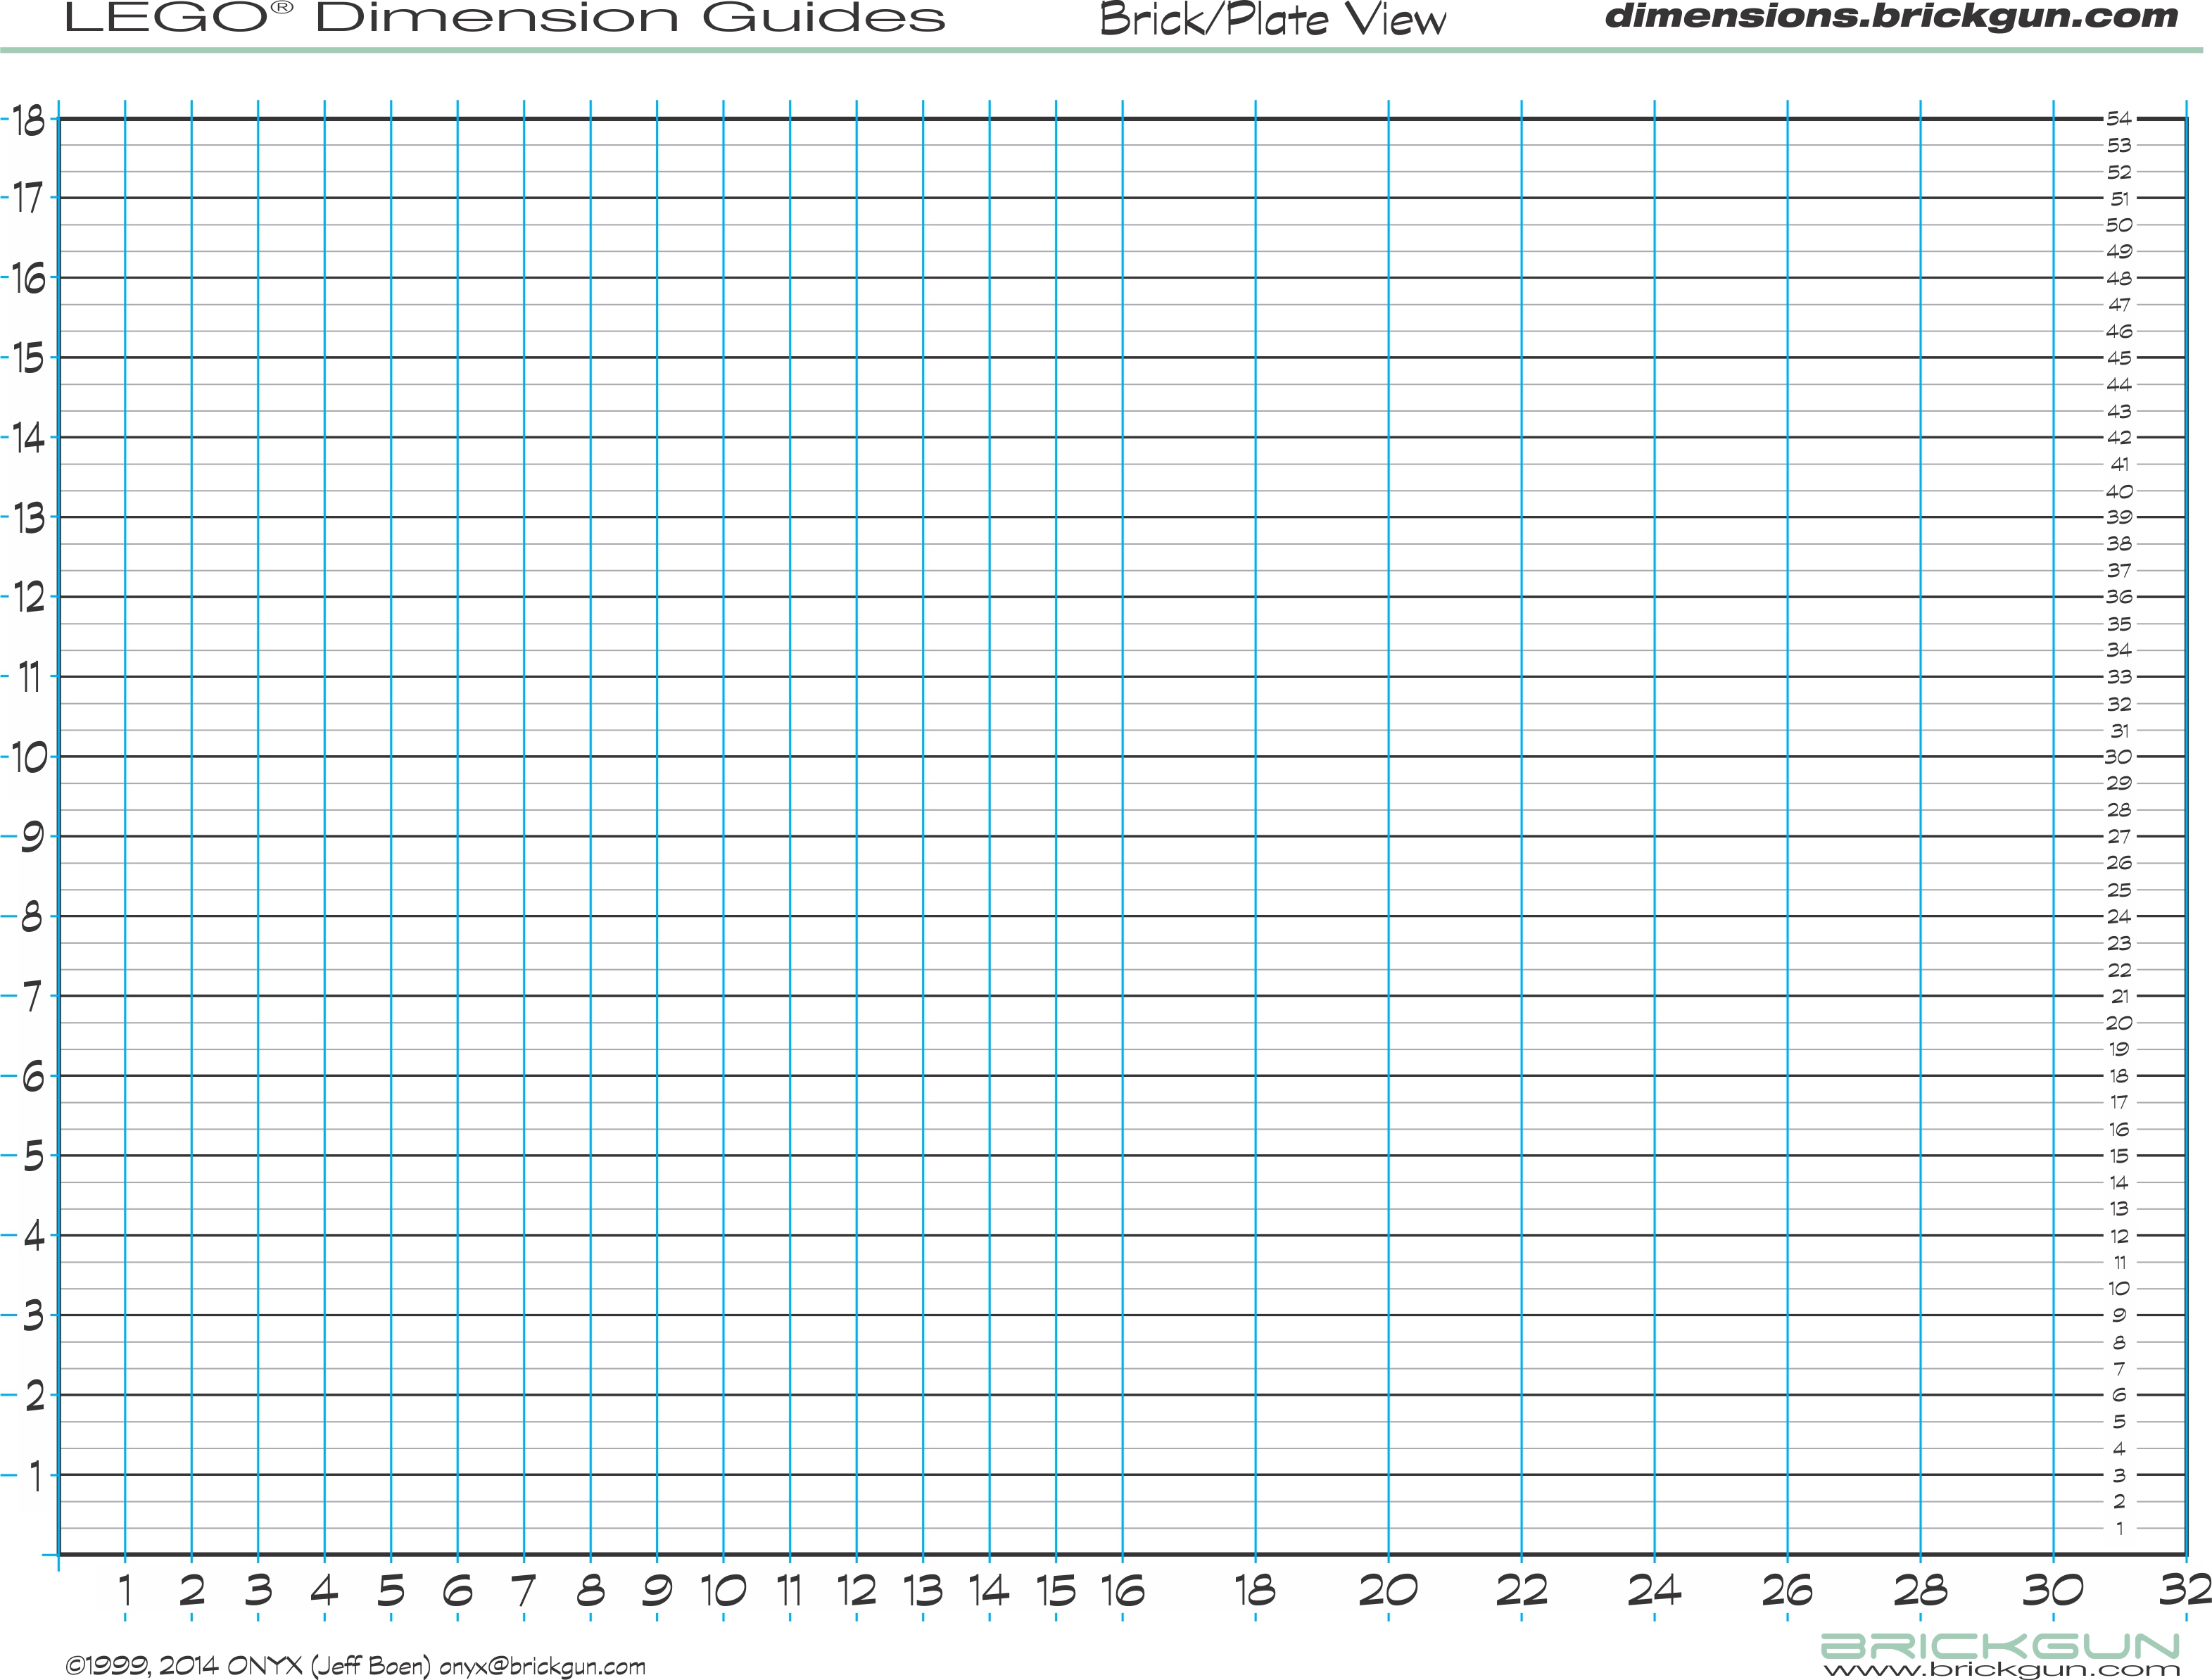Open the dimensions.brickgun.com link in the header
Viewport: 2212px width, 1680px height.
[x=1891, y=16]
